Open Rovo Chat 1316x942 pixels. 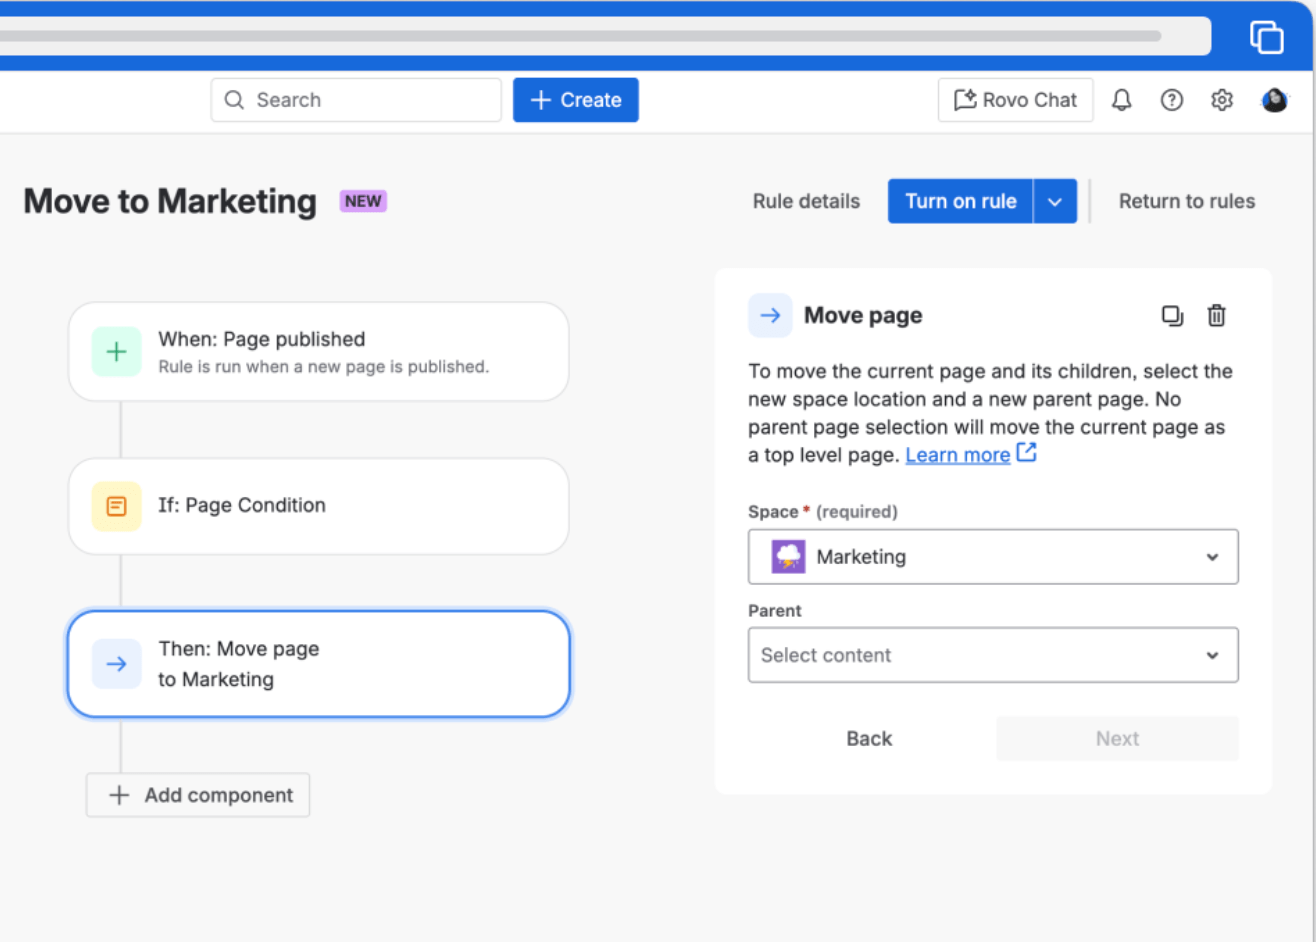pos(1015,100)
